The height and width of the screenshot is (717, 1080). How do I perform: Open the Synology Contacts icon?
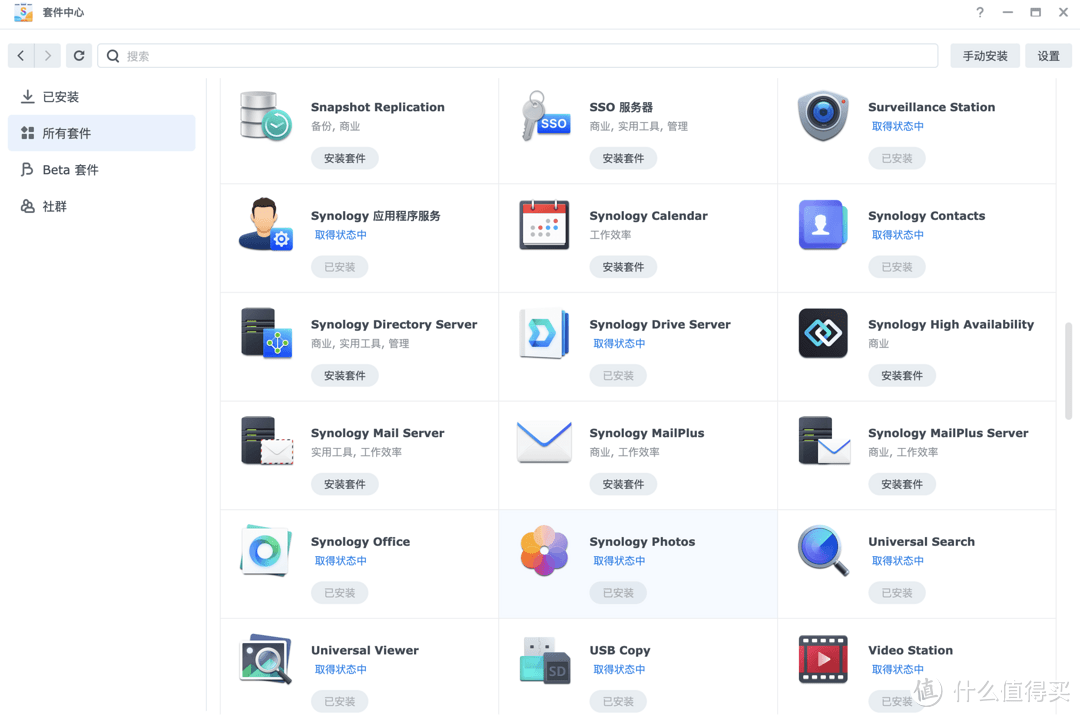(x=823, y=225)
